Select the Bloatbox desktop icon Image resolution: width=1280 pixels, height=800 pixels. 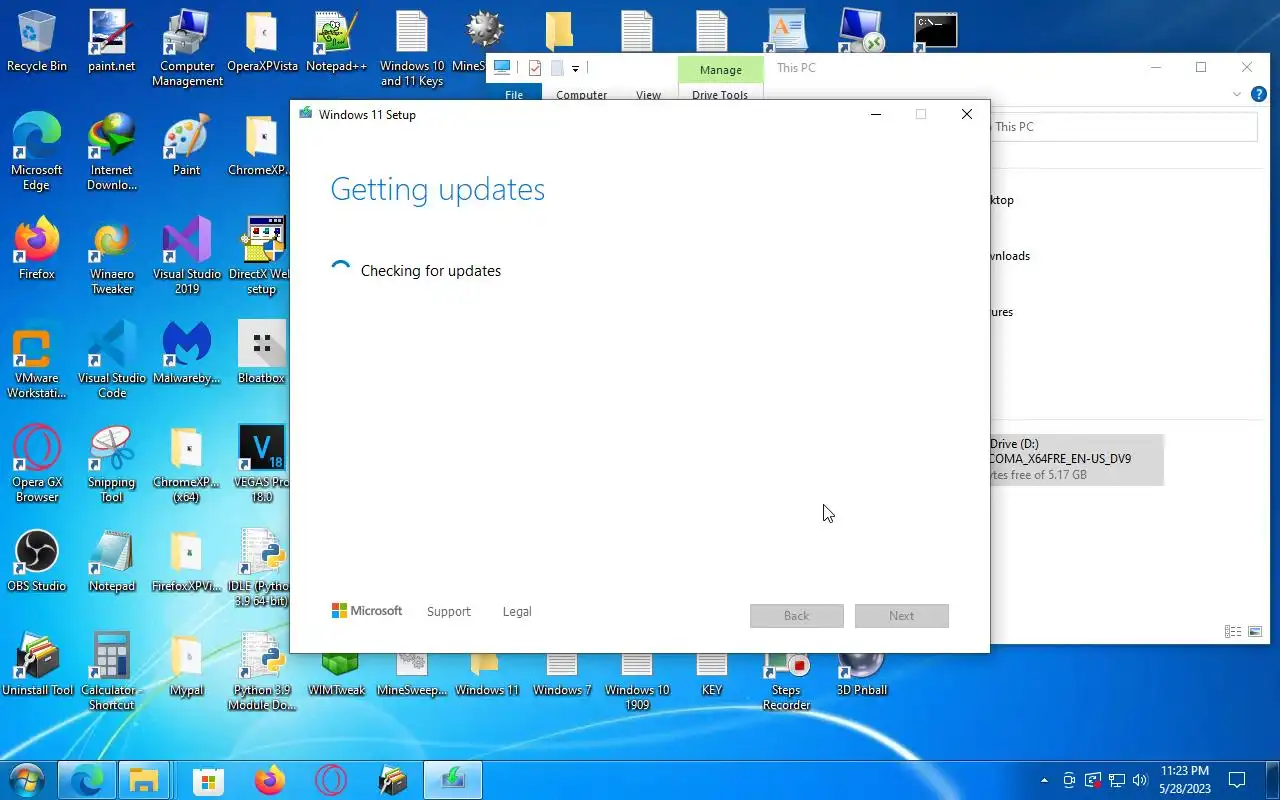coord(262,353)
